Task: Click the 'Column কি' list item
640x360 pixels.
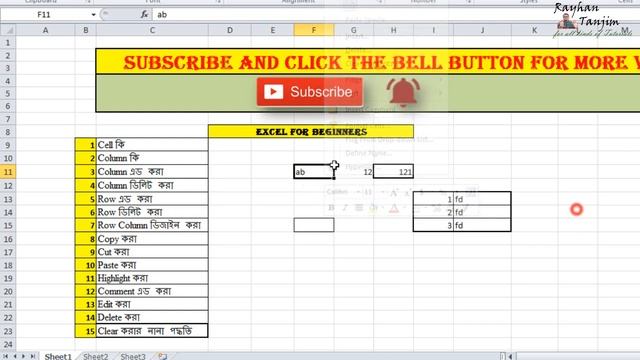Action: click(x=152, y=158)
